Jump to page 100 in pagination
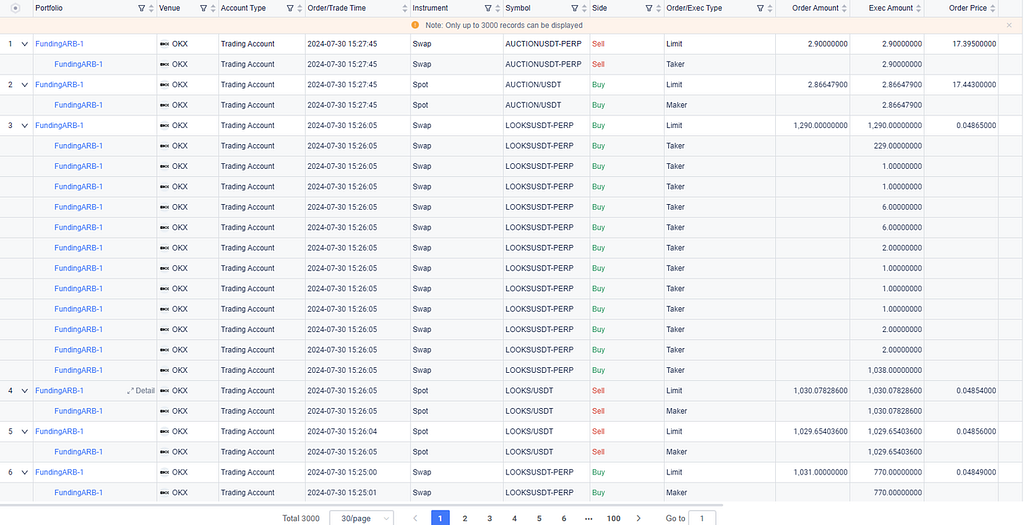The width and height of the screenshot is (1024, 525). coord(613,518)
